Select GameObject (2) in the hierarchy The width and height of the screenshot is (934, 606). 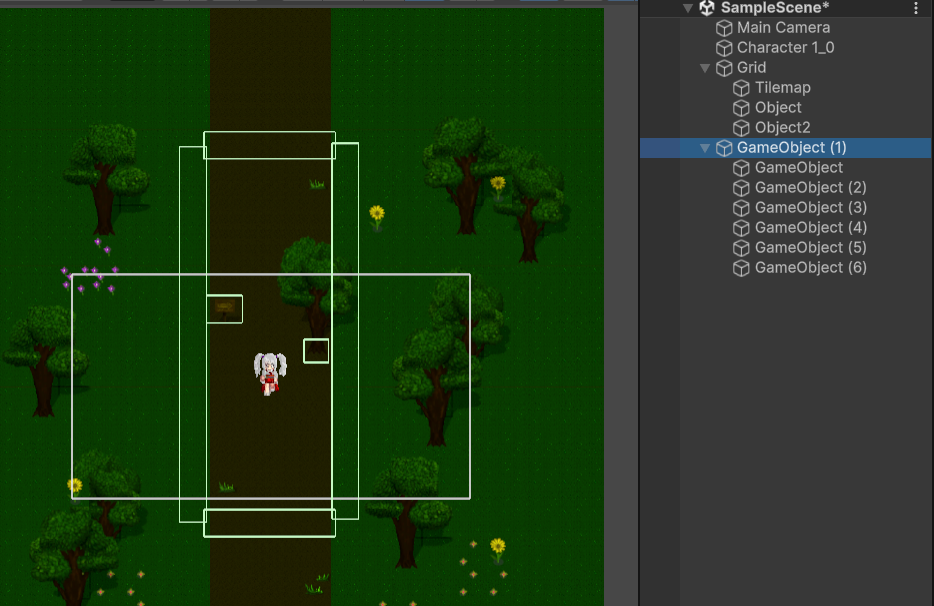811,188
